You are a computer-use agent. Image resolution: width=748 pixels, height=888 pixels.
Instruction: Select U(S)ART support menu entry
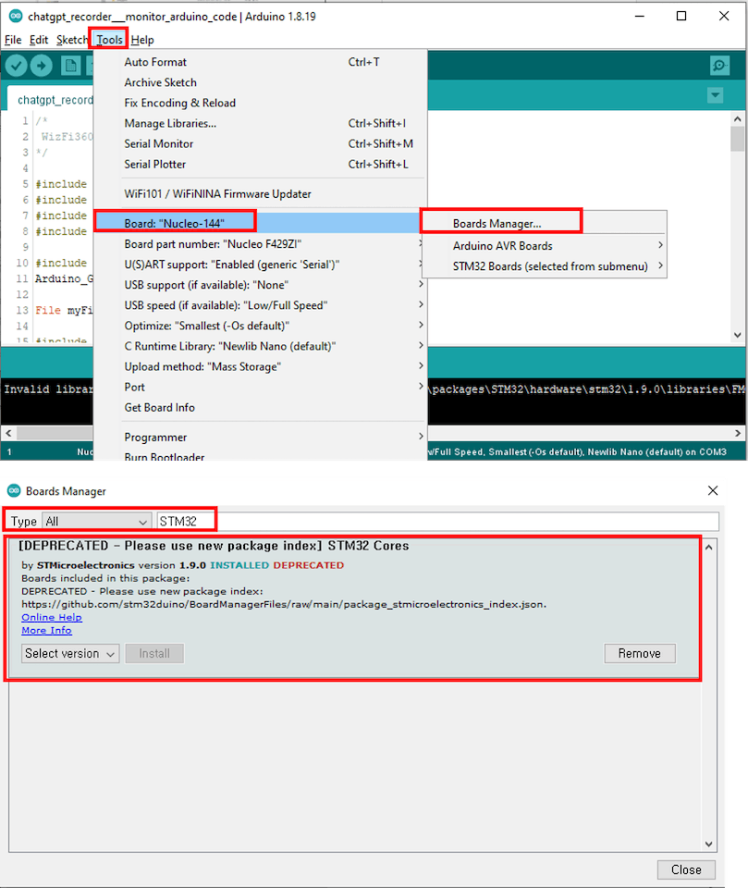click(260, 264)
